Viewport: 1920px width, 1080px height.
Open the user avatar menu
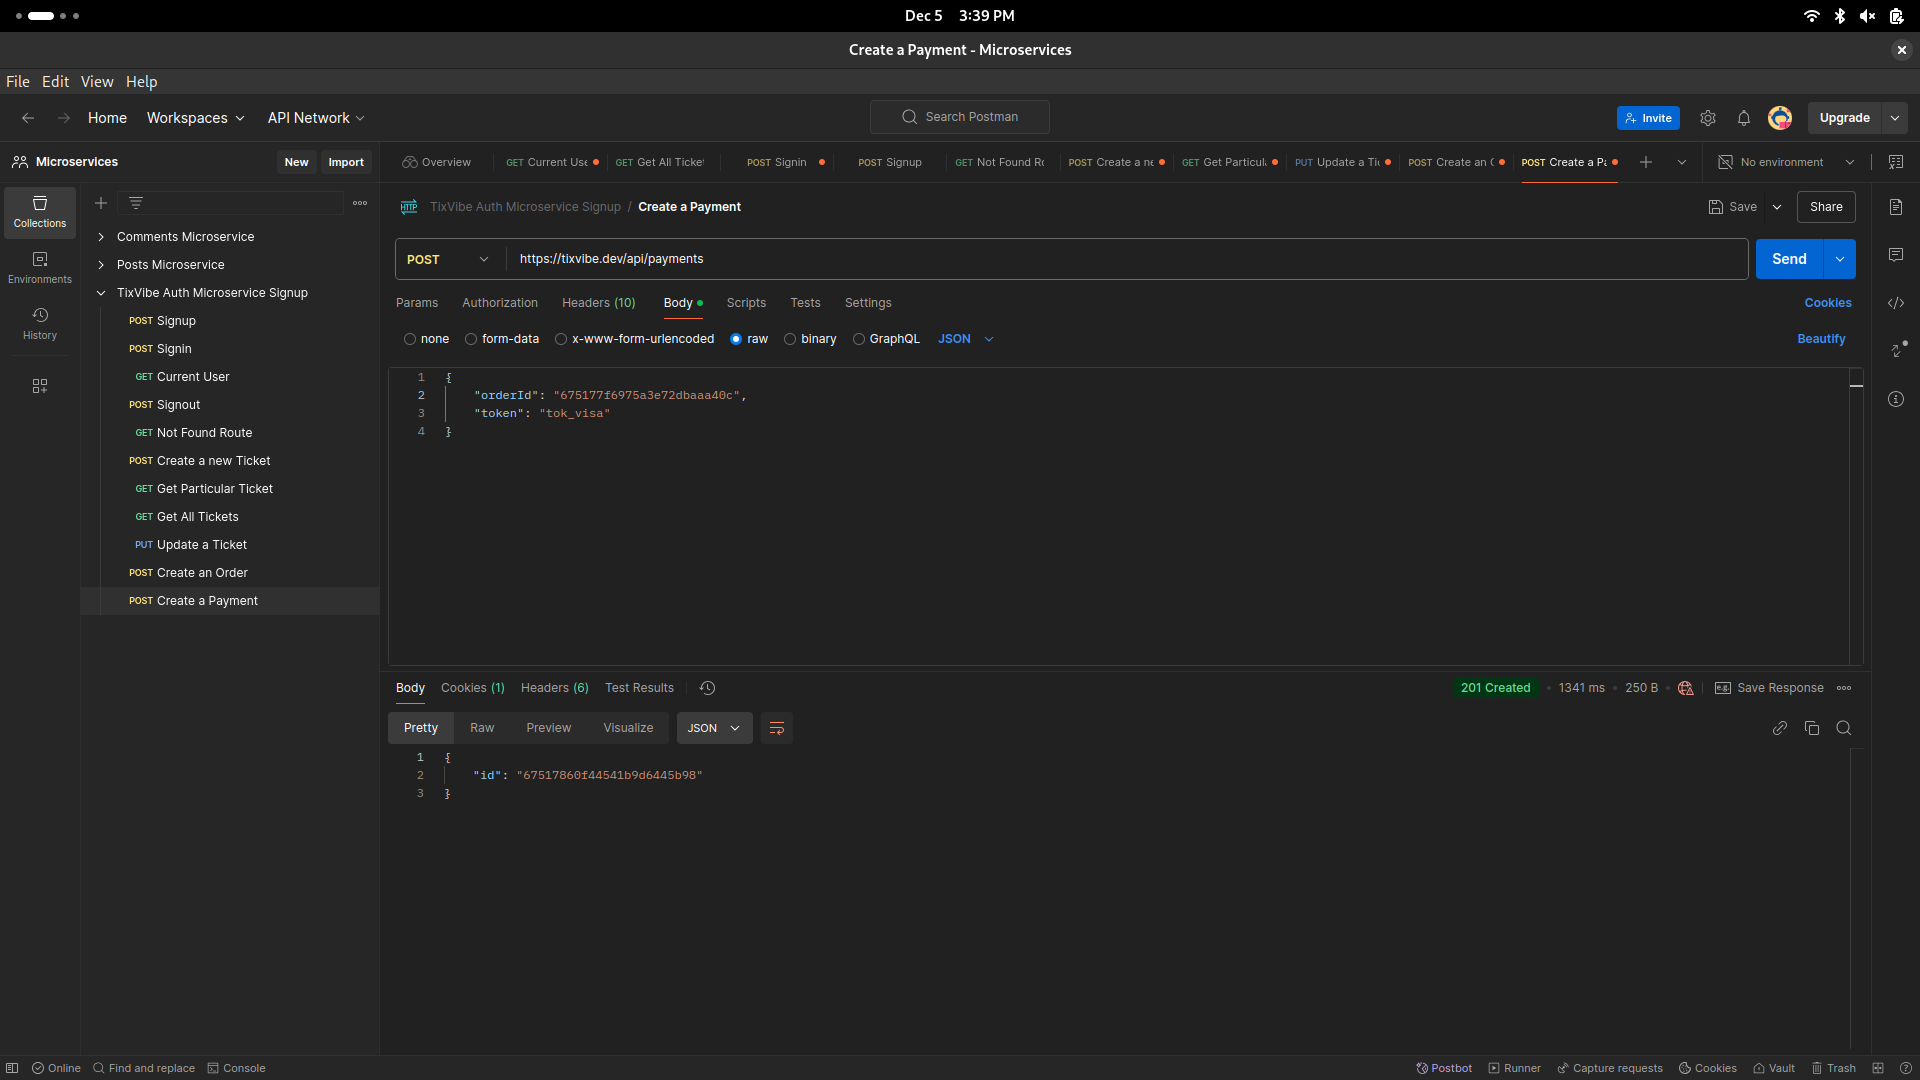point(1780,118)
